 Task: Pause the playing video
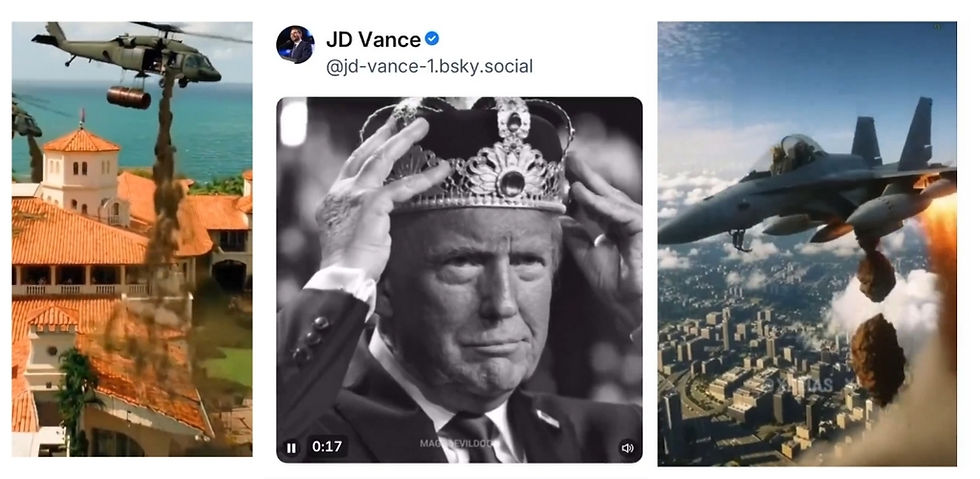click(x=291, y=448)
